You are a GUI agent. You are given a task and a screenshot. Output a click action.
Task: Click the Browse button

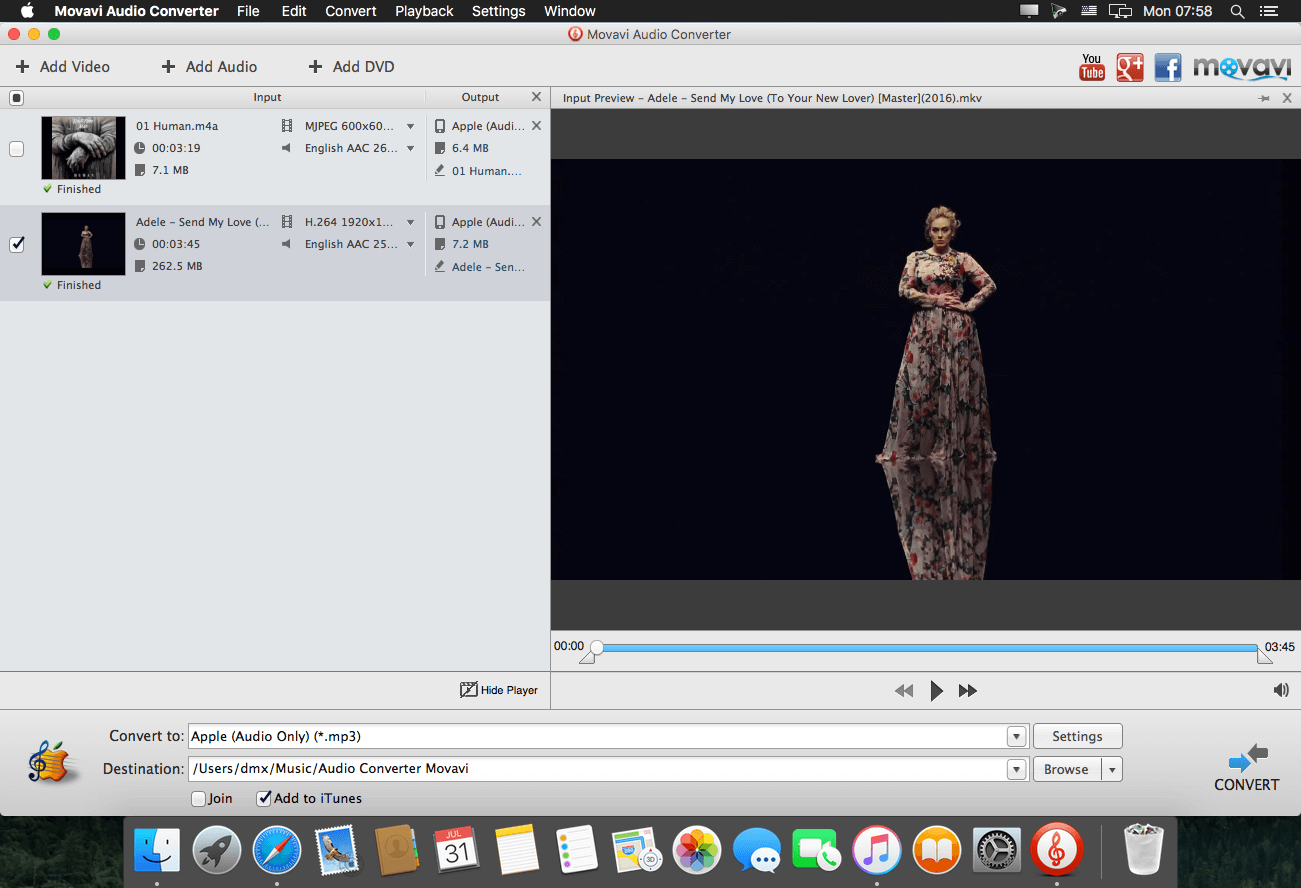coord(1066,769)
